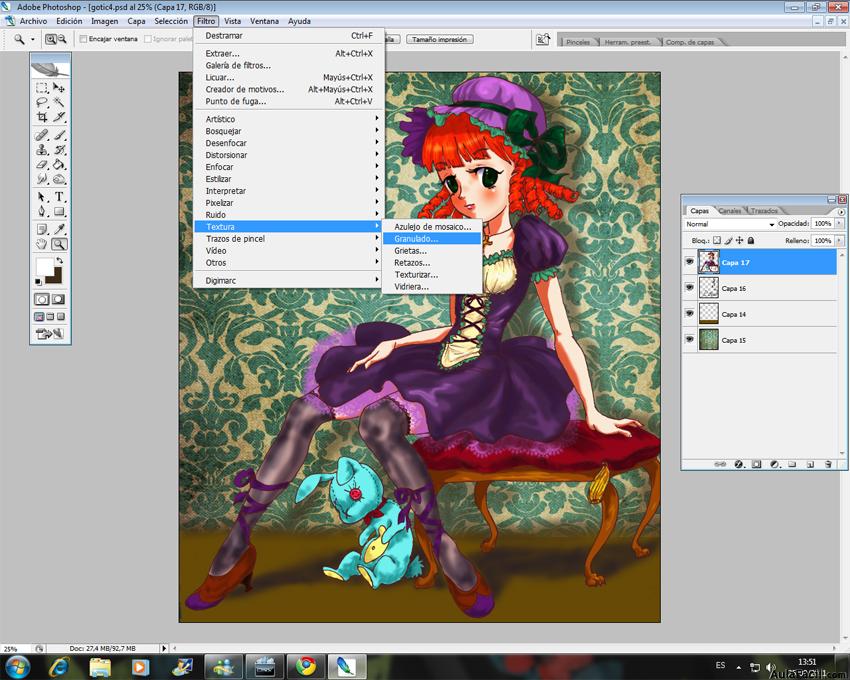Switch to Standard editing mode
This screenshot has width=850, height=680.
42,299
